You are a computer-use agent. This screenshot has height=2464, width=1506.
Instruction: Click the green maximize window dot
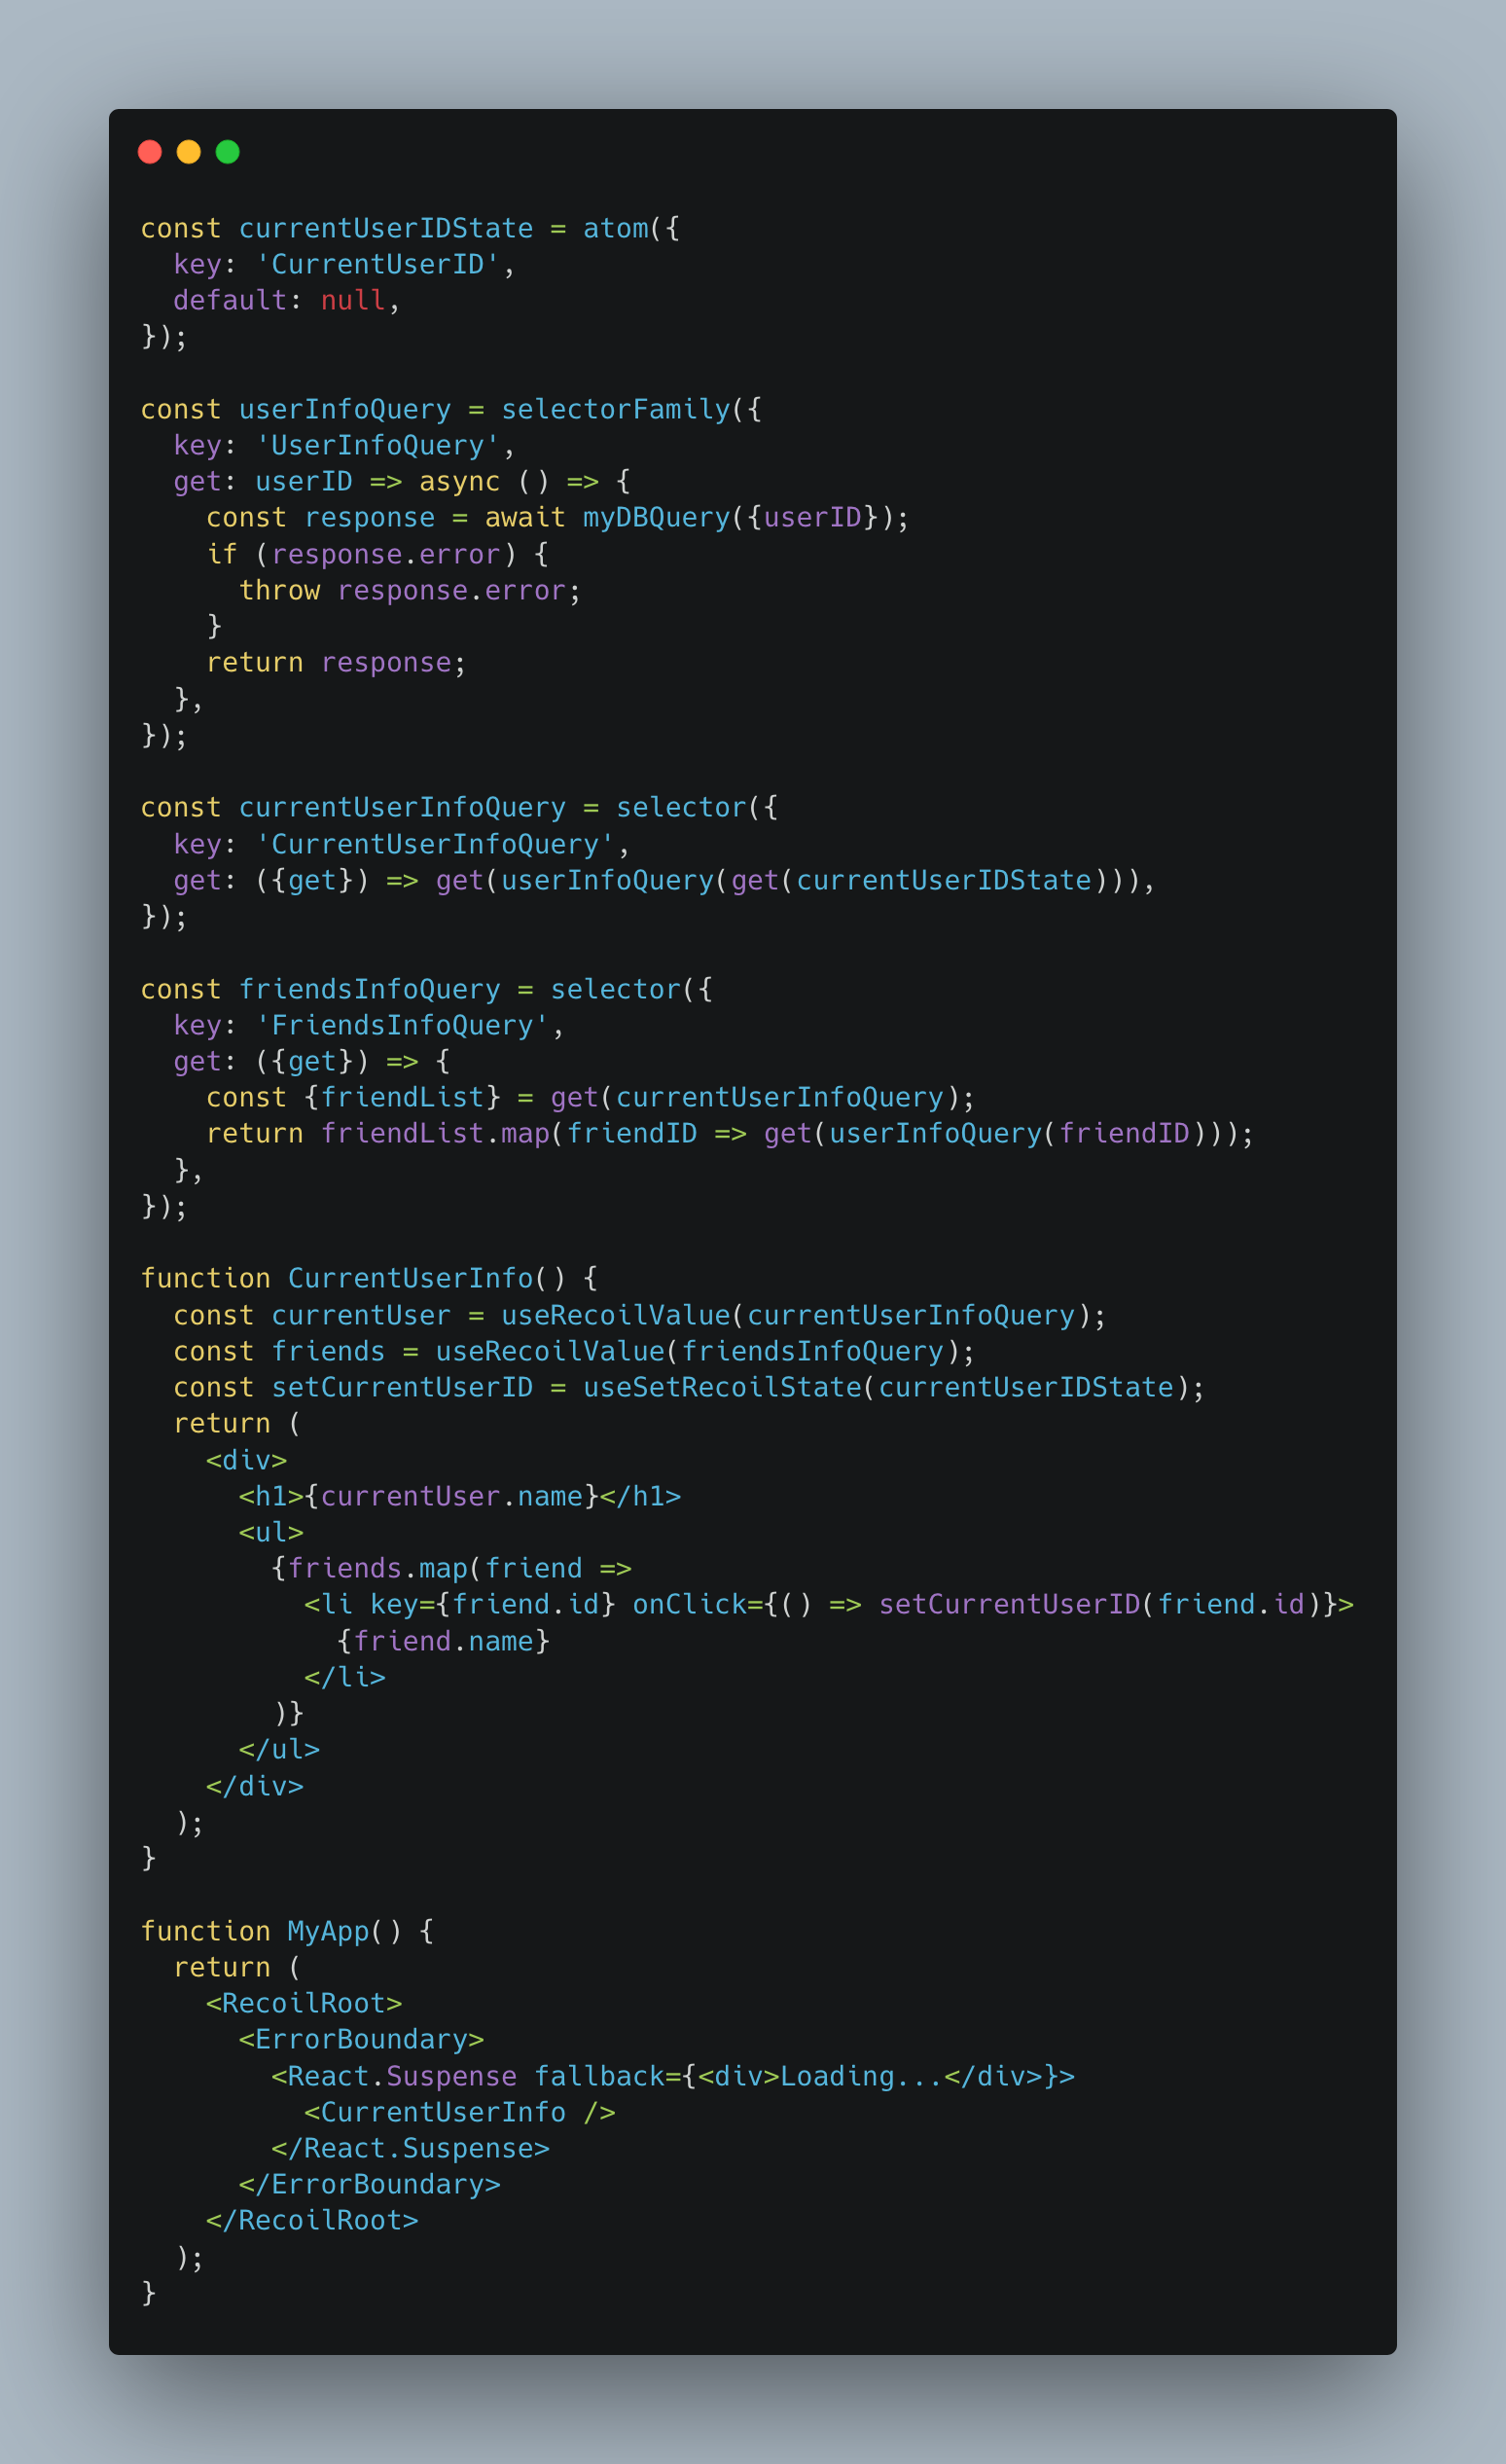point(228,152)
